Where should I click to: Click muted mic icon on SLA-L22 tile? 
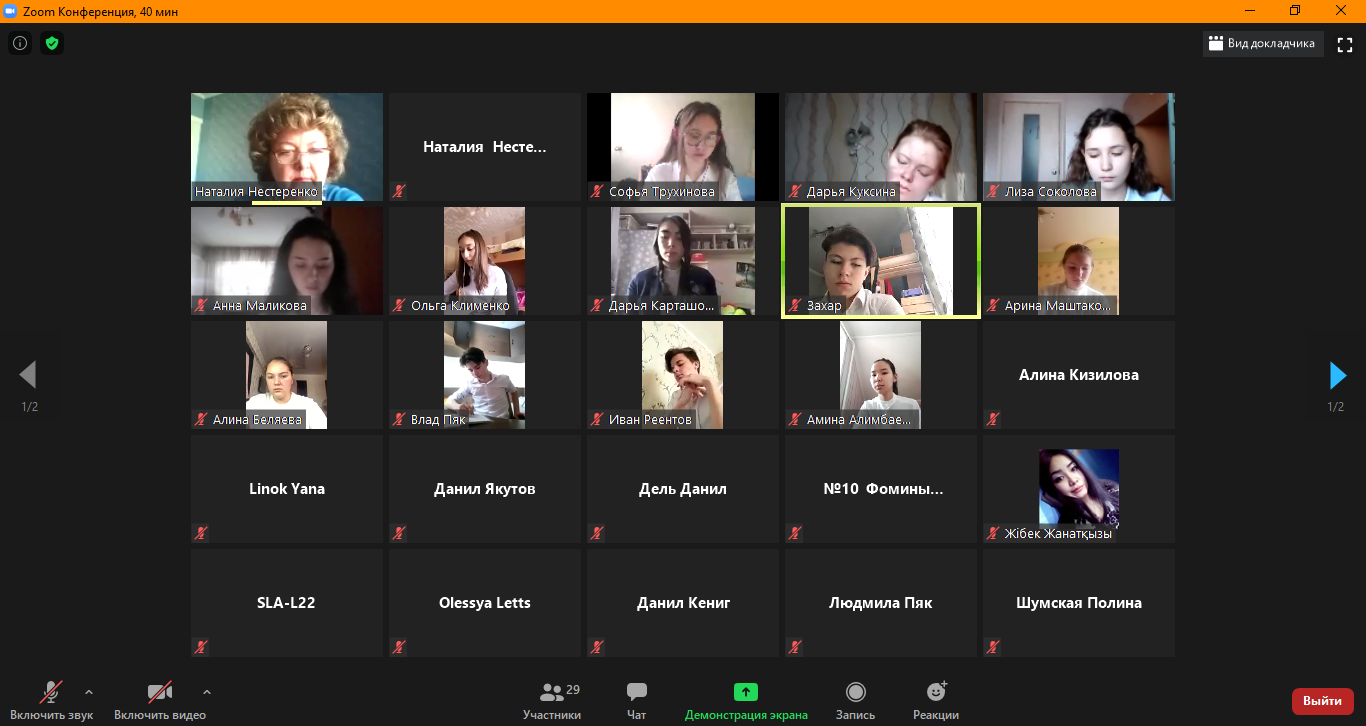click(202, 648)
